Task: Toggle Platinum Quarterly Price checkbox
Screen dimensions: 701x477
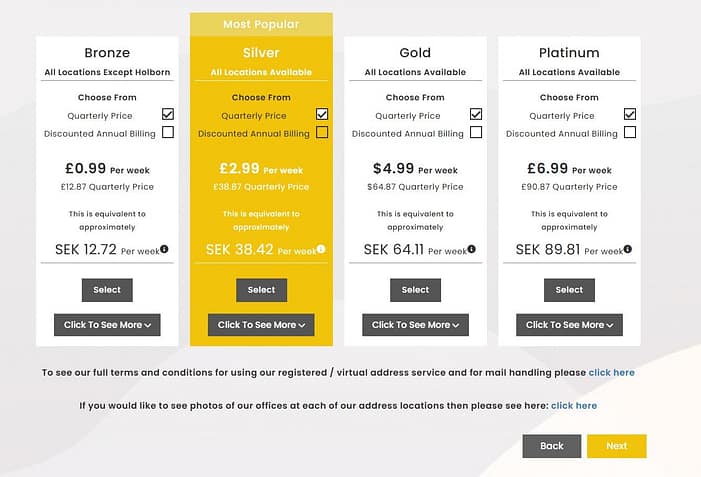Action: [x=630, y=114]
